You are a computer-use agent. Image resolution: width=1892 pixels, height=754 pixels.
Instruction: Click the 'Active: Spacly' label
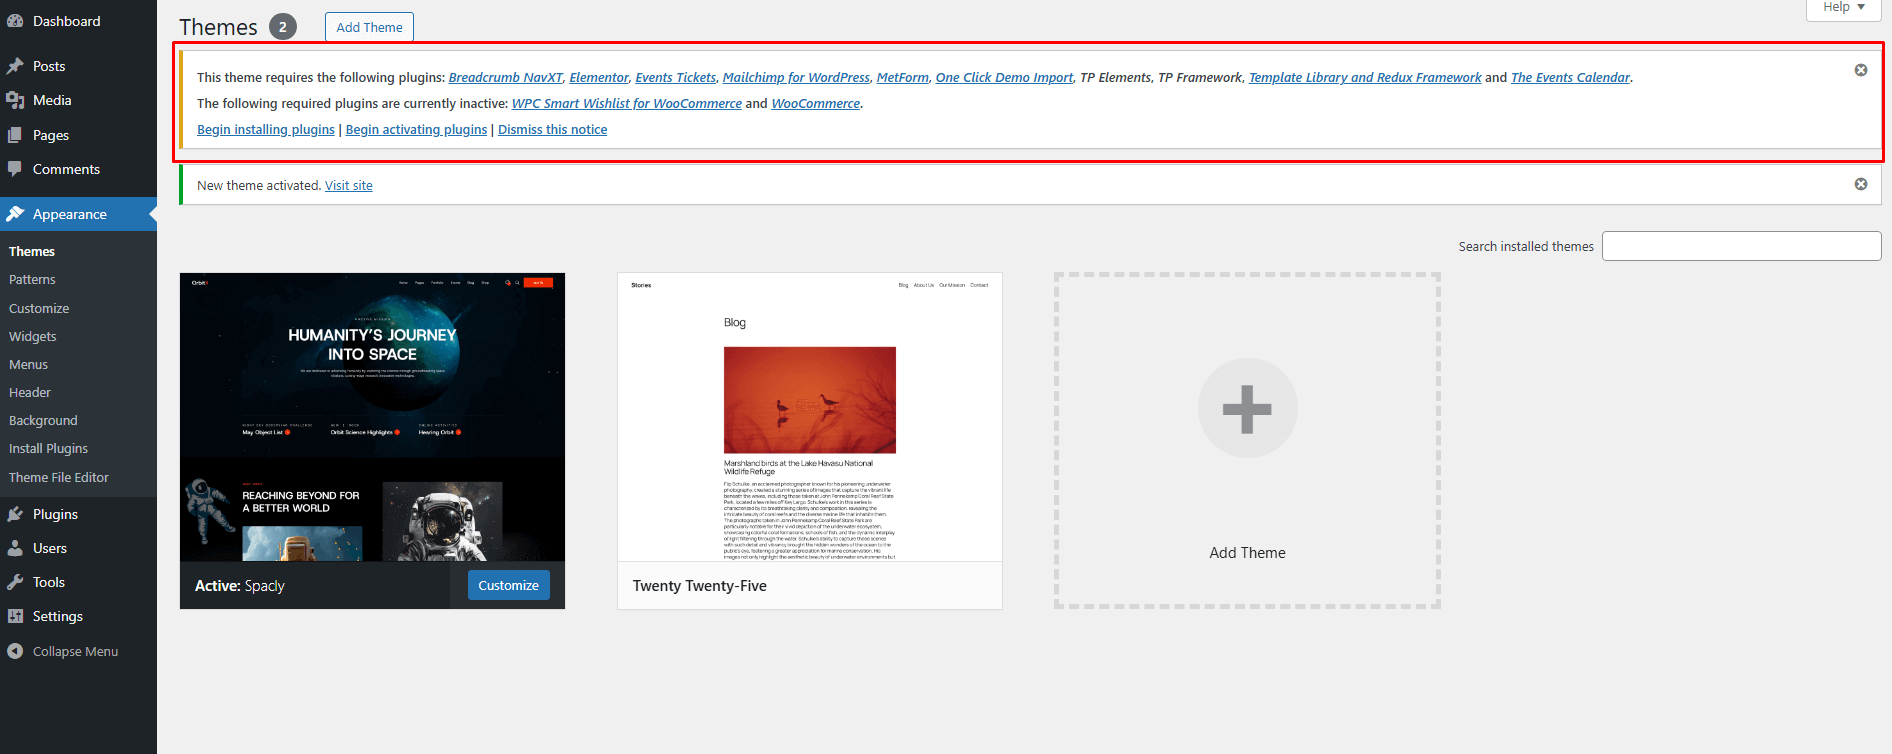point(240,586)
